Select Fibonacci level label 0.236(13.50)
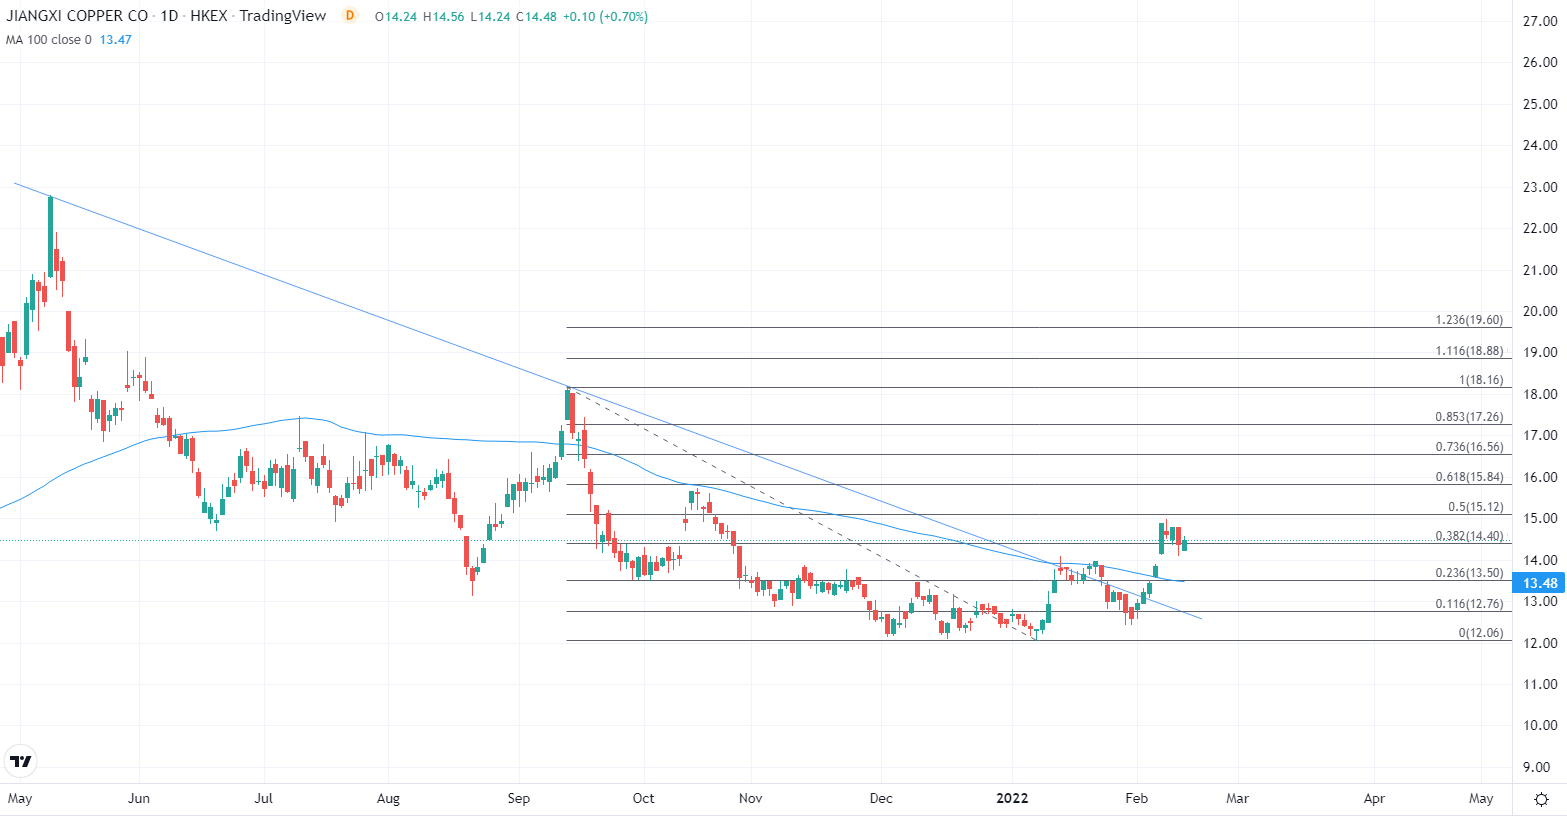1567x816 pixels. pos(1469,573)
